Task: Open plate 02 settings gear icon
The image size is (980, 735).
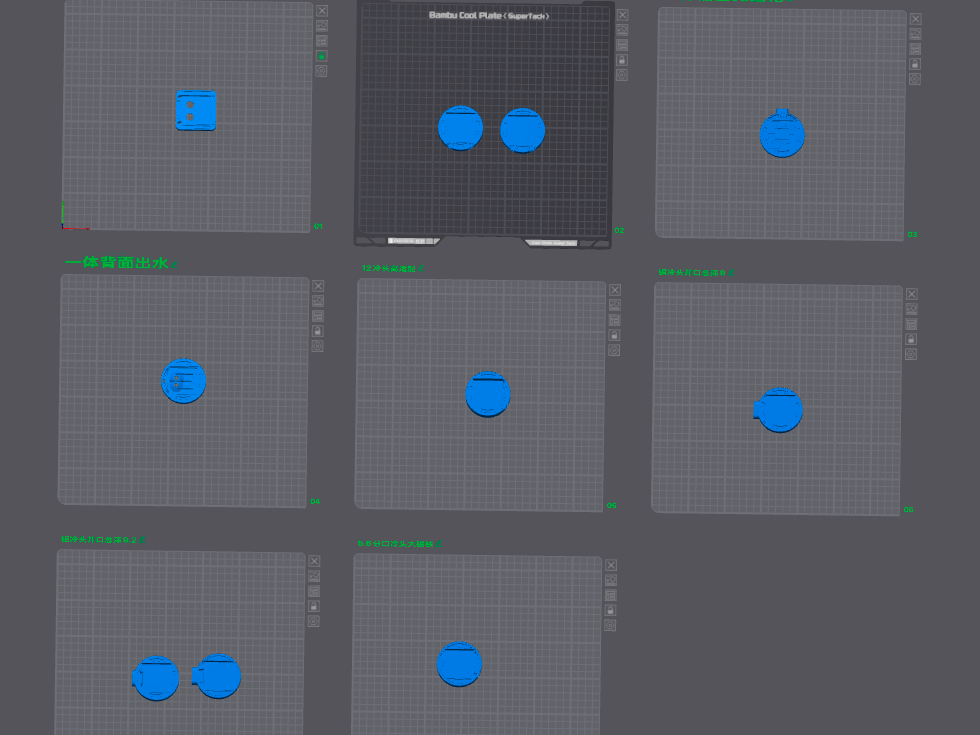Action: (622, 74)
